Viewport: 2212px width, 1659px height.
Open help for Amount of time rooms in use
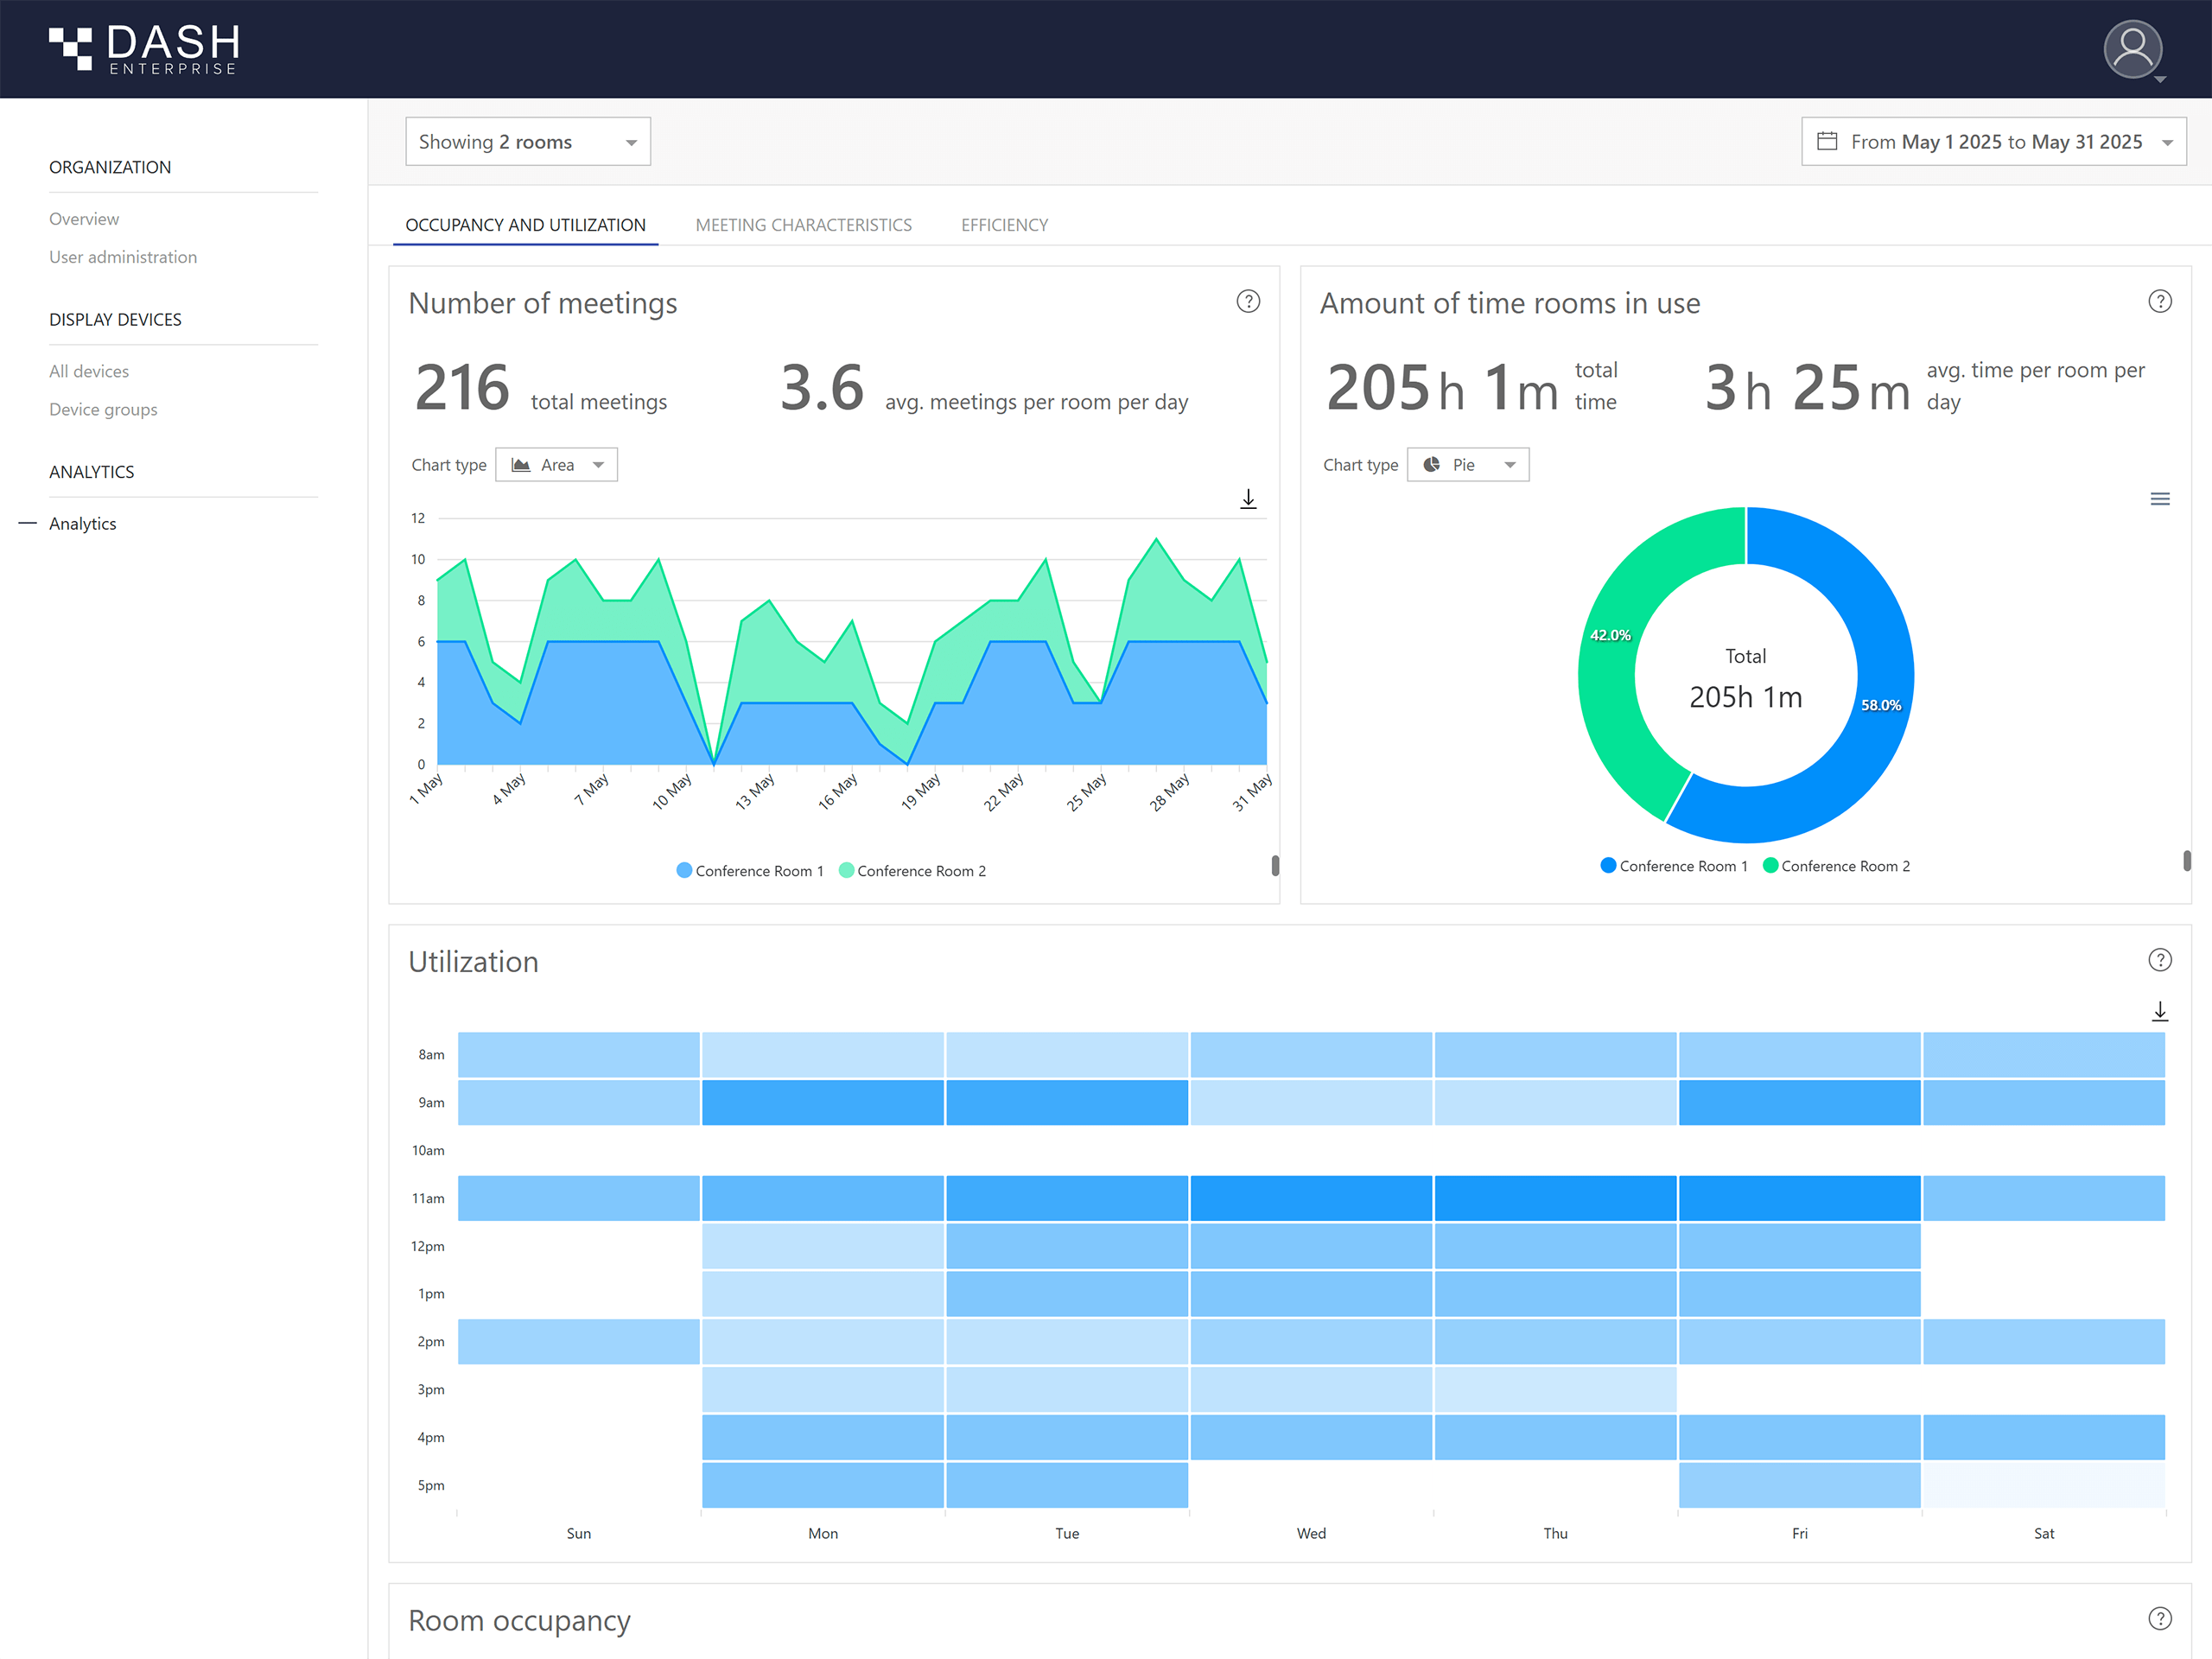point(2160,301)
